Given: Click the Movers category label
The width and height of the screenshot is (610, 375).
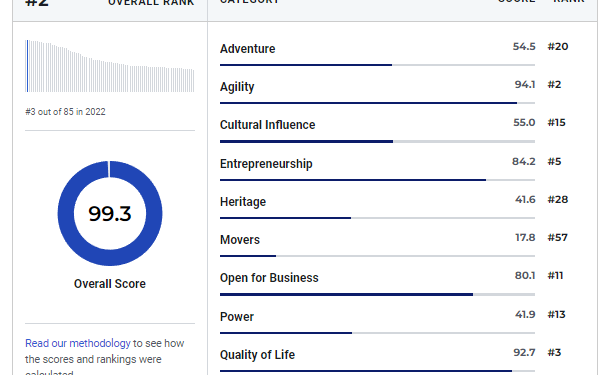Looking at the screenshot, I should pos(240,240).
